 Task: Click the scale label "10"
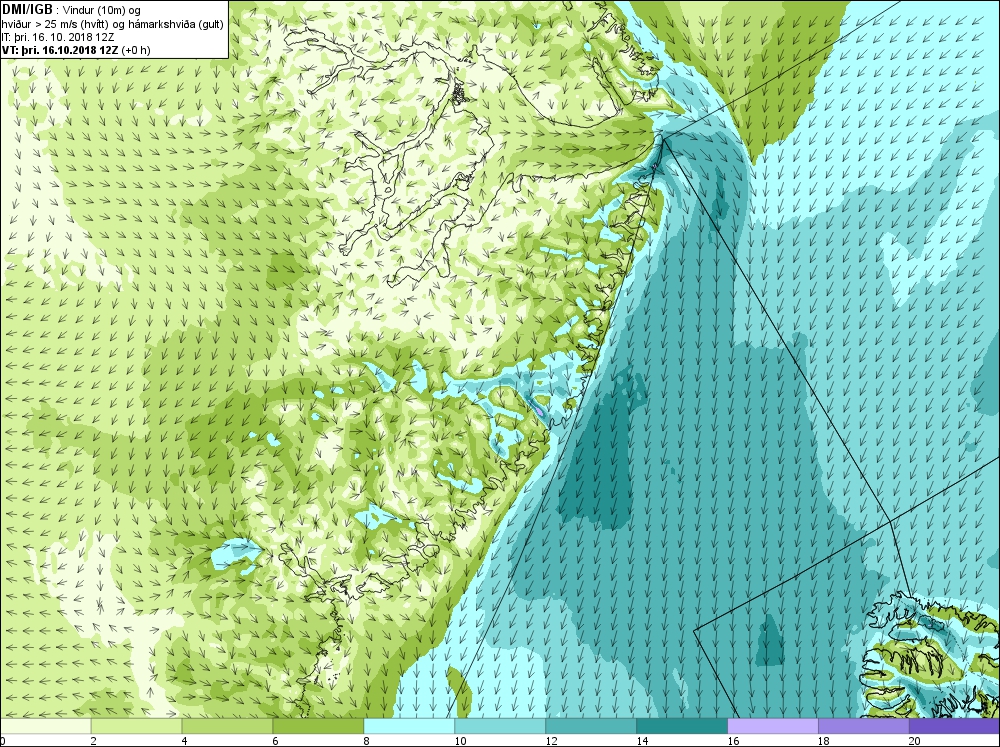[x=460, y=741]
